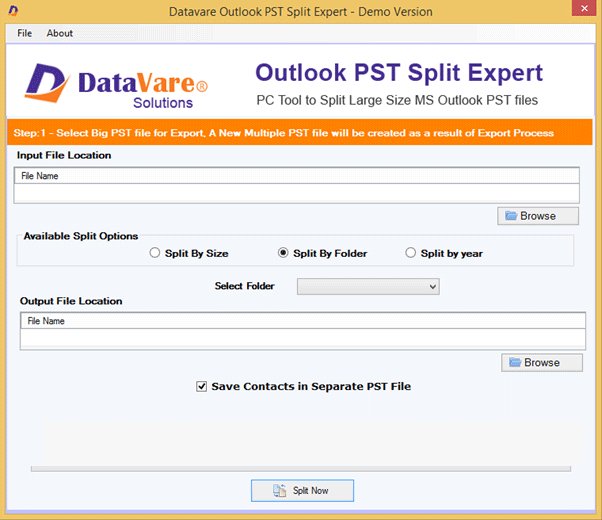
Task: Open the About menu
Action: (60, 33)
